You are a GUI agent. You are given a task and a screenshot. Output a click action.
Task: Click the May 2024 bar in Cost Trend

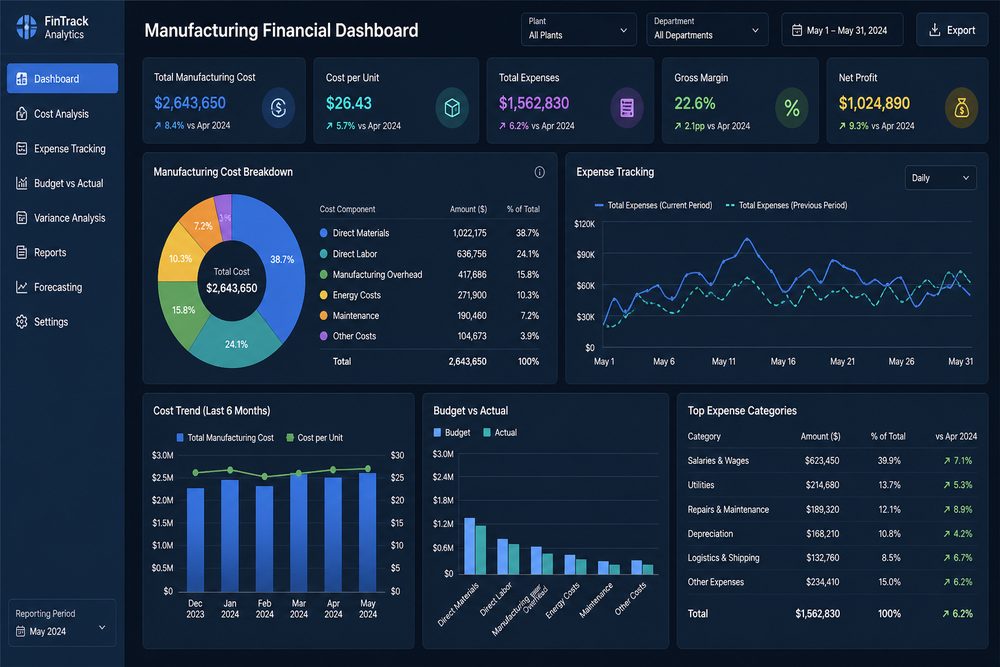(367, 532)
